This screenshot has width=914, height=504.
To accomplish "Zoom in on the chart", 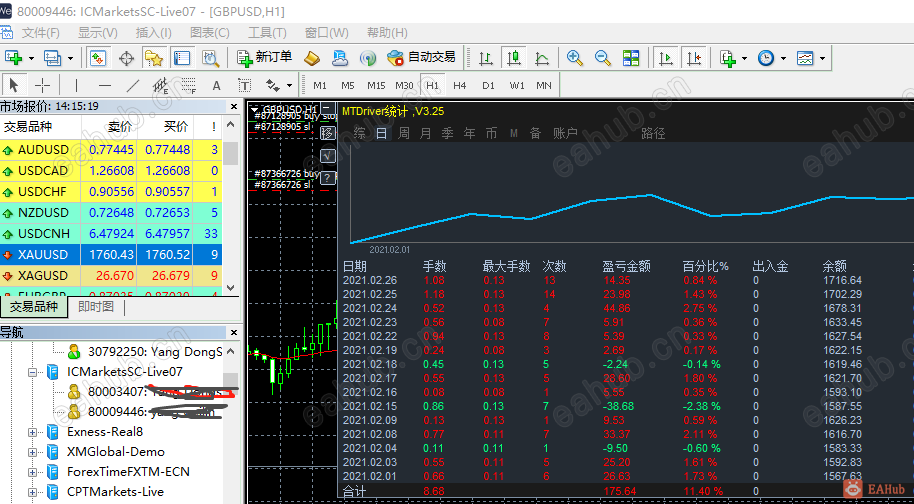I will 575,58.
